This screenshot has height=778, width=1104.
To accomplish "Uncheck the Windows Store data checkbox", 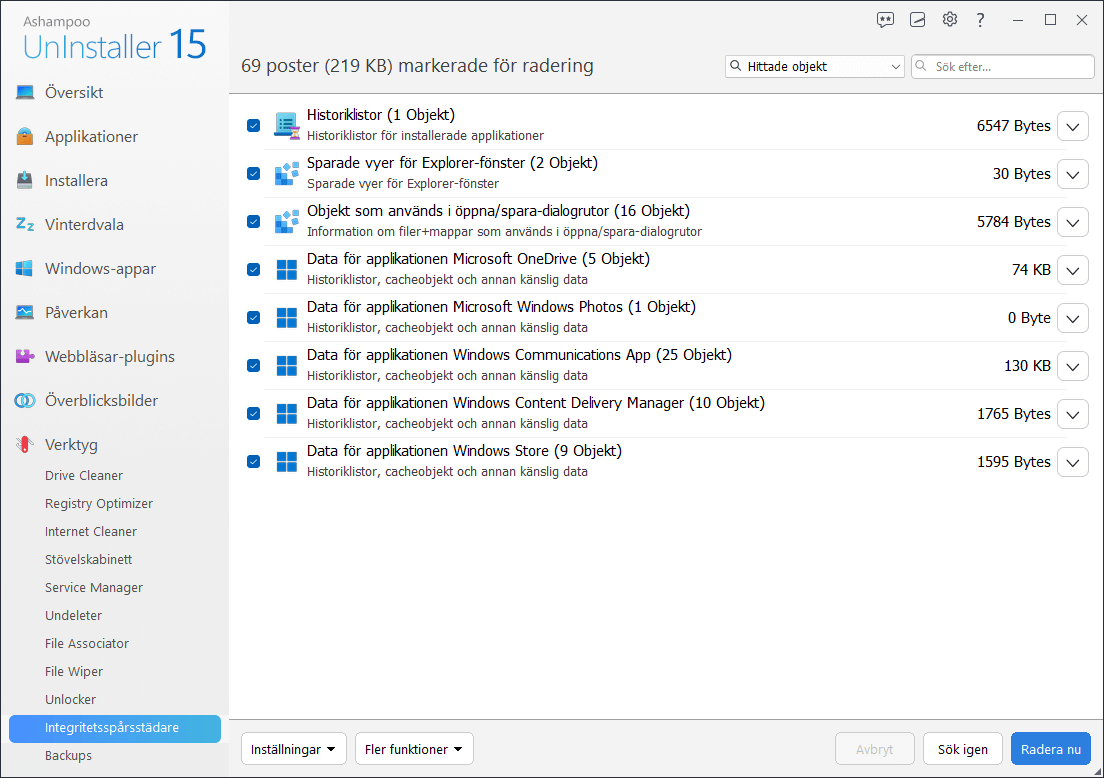I will pyautogui.click(x=253, y=461).
